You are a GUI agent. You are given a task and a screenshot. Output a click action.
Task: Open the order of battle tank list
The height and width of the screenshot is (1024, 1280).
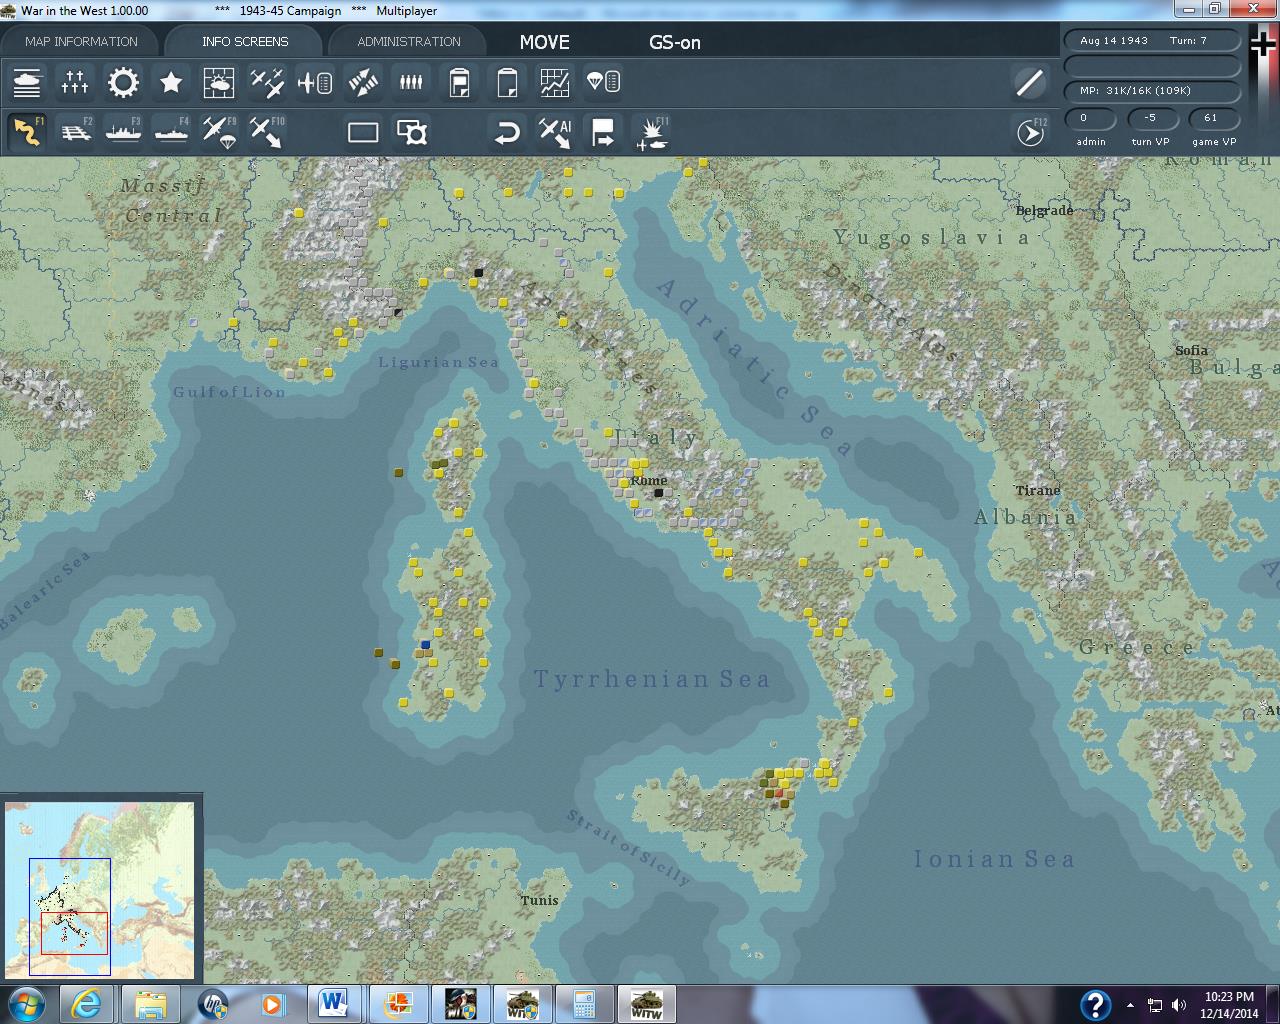coord(27,82)
